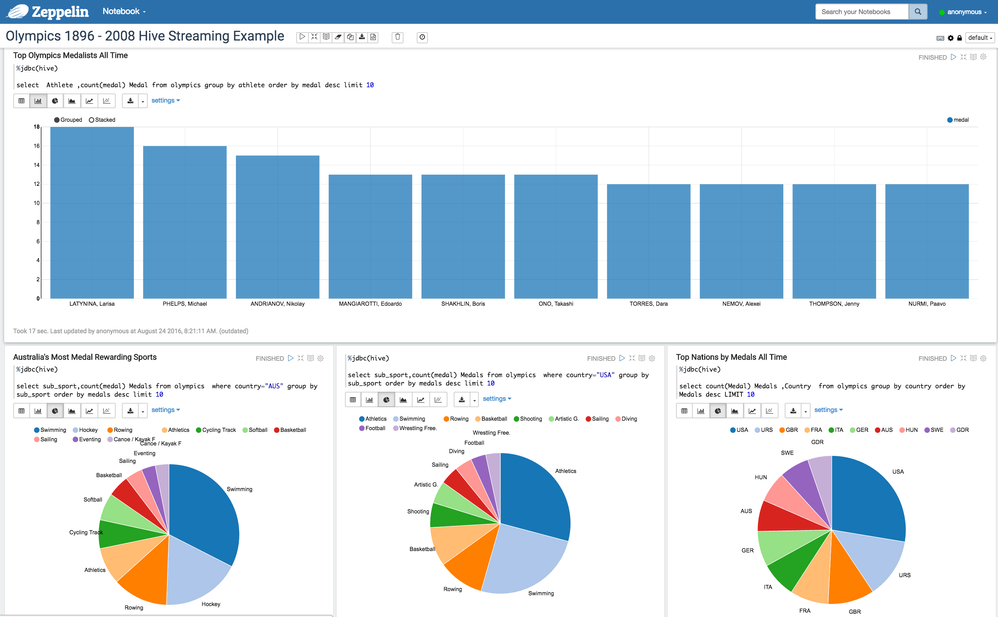Open the cron scheduler clock icon

click(422, 37)
